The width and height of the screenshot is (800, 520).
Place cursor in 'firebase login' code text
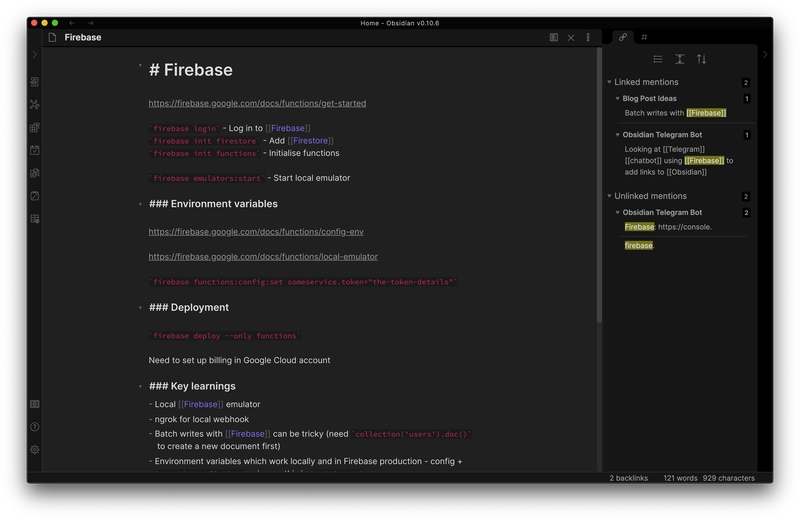184,129
